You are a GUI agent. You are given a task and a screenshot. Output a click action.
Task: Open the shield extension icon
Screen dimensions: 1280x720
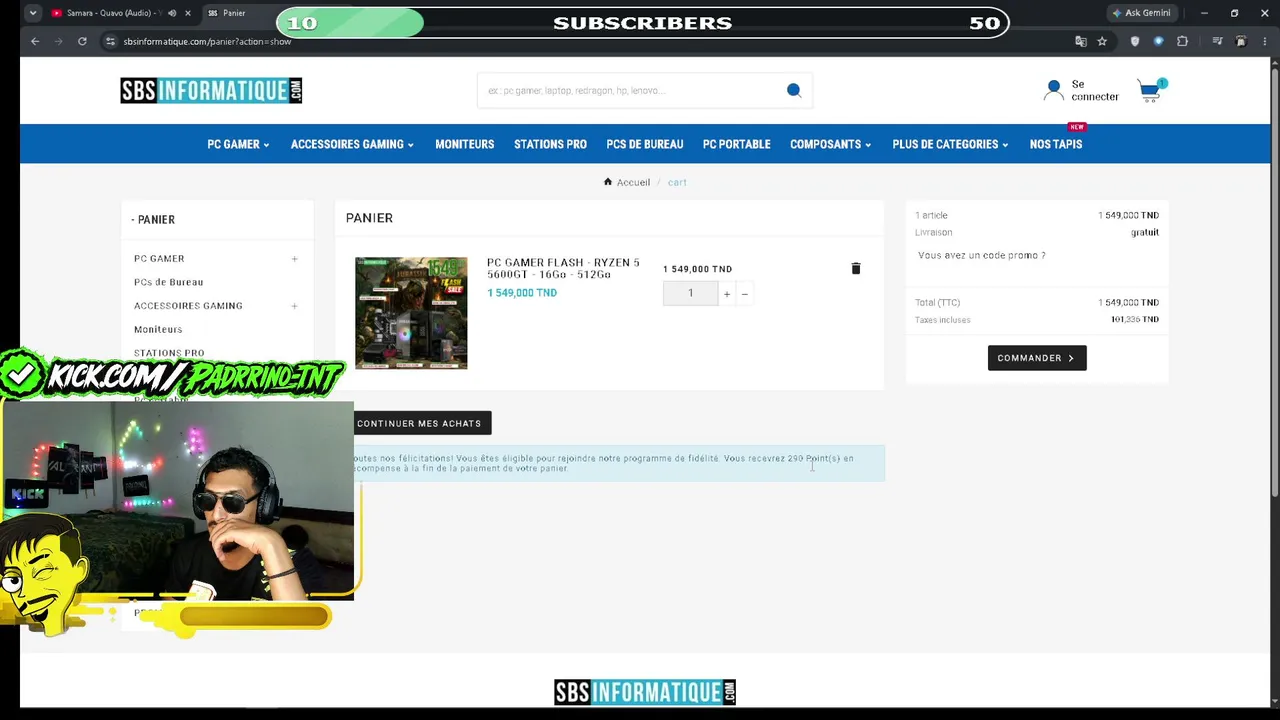coord(1135,41)
